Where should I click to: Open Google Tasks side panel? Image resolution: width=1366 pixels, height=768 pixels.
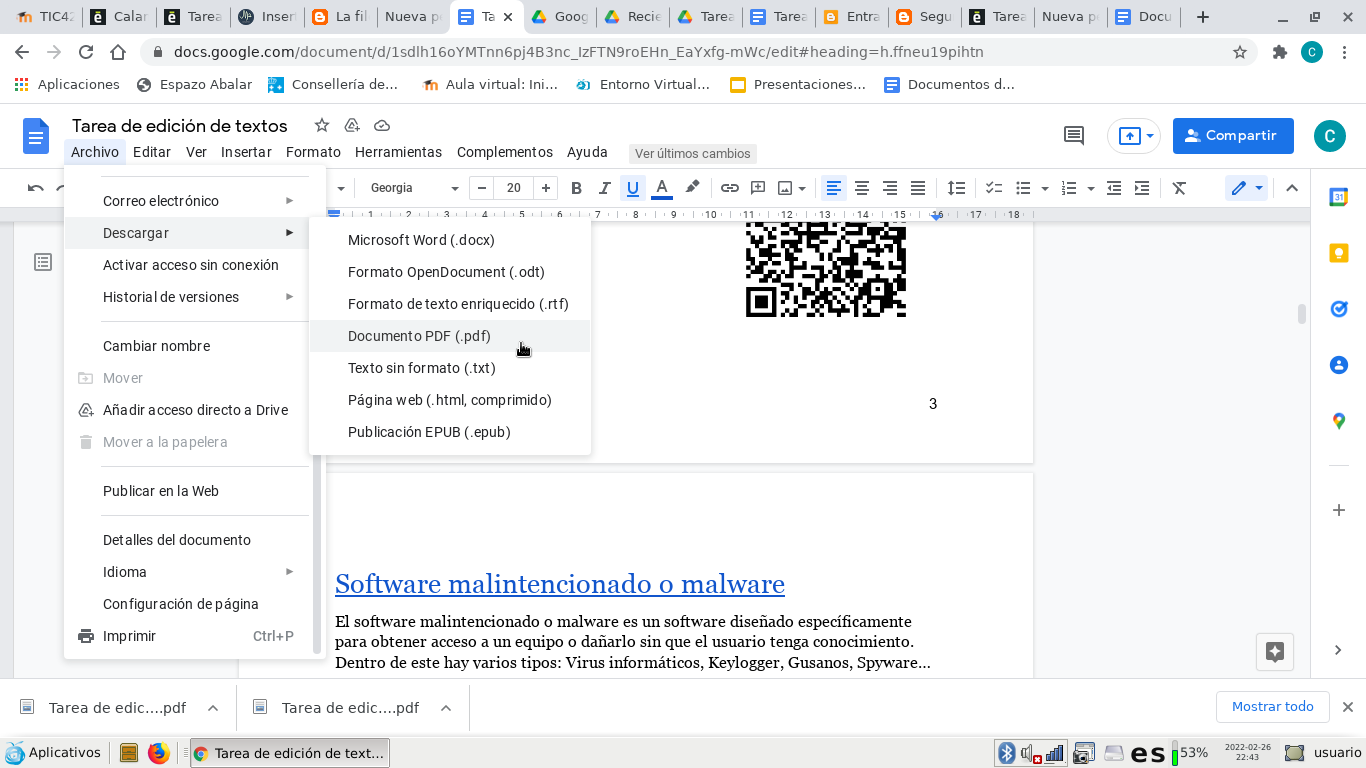1339,309
